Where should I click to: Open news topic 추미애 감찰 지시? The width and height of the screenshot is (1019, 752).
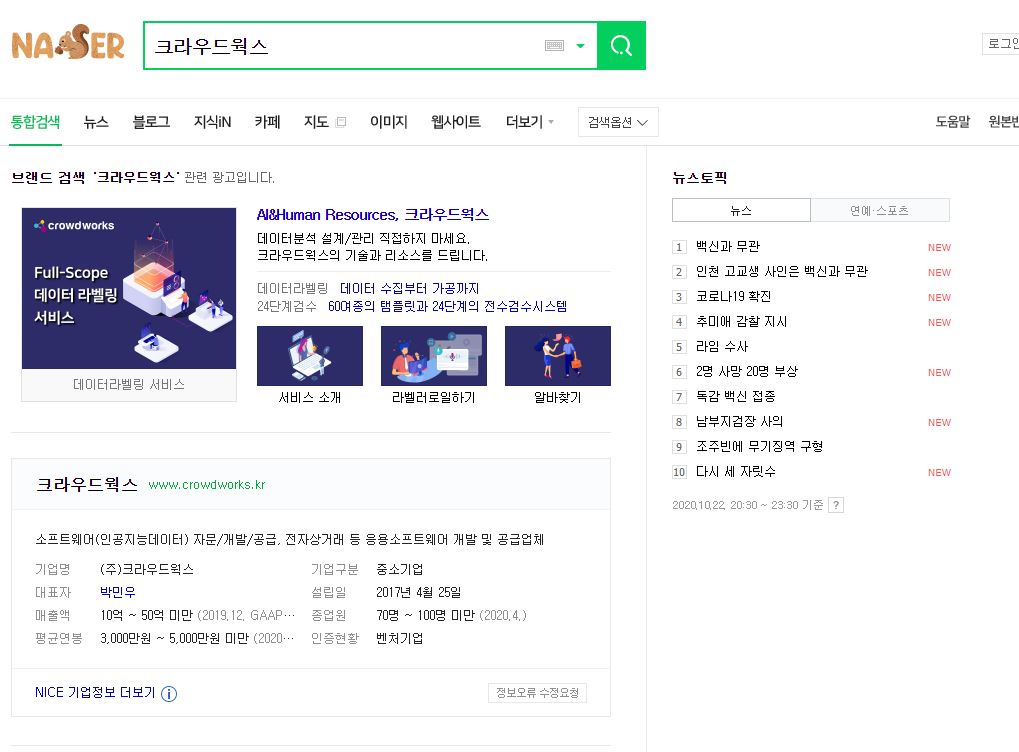tap(742, 321)
